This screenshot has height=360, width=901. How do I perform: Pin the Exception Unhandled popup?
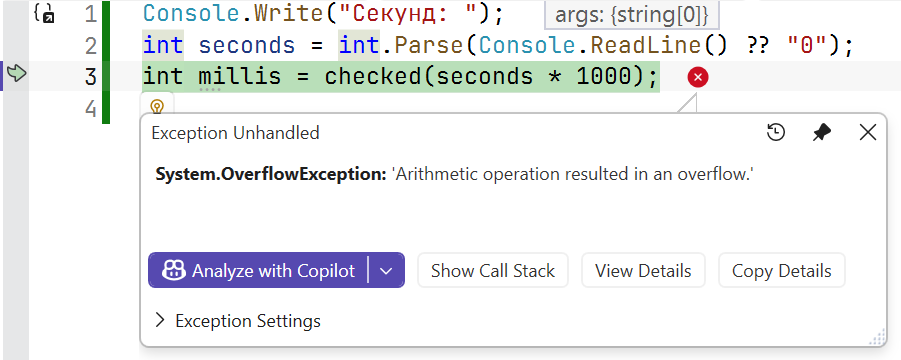[822, 133]
